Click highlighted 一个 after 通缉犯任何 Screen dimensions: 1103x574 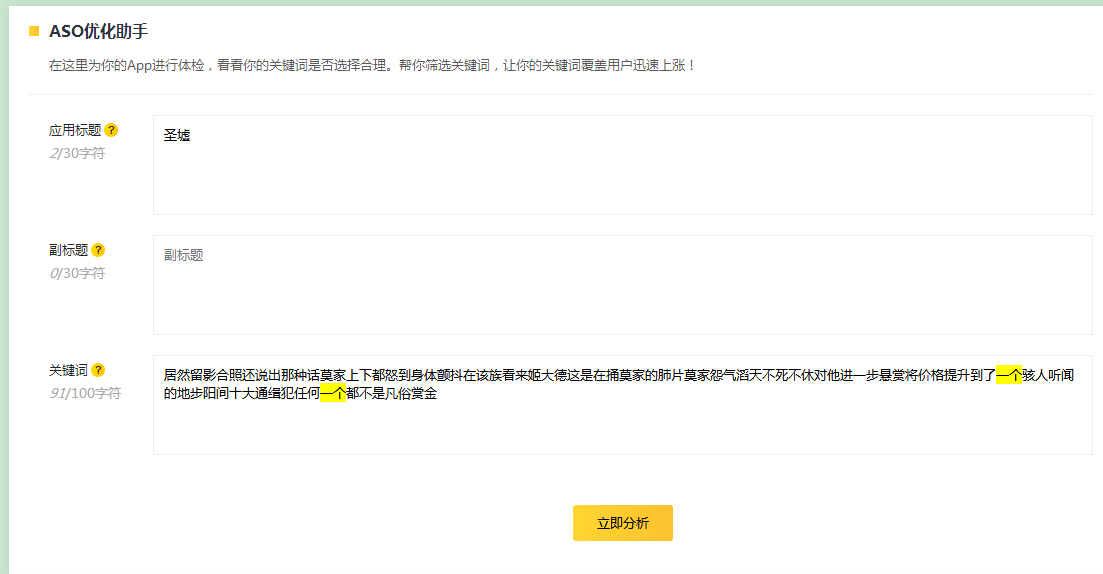click(x=332, y=394)
